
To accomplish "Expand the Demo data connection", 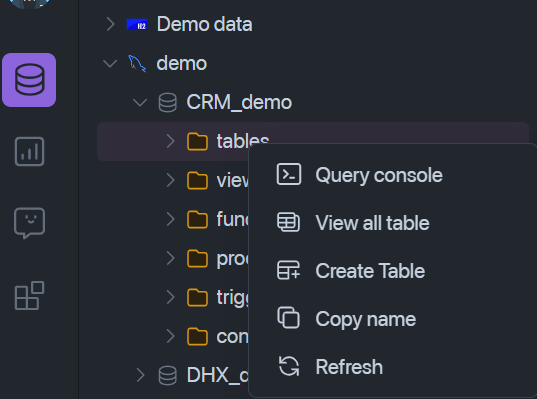I will [x=110, y=24].
